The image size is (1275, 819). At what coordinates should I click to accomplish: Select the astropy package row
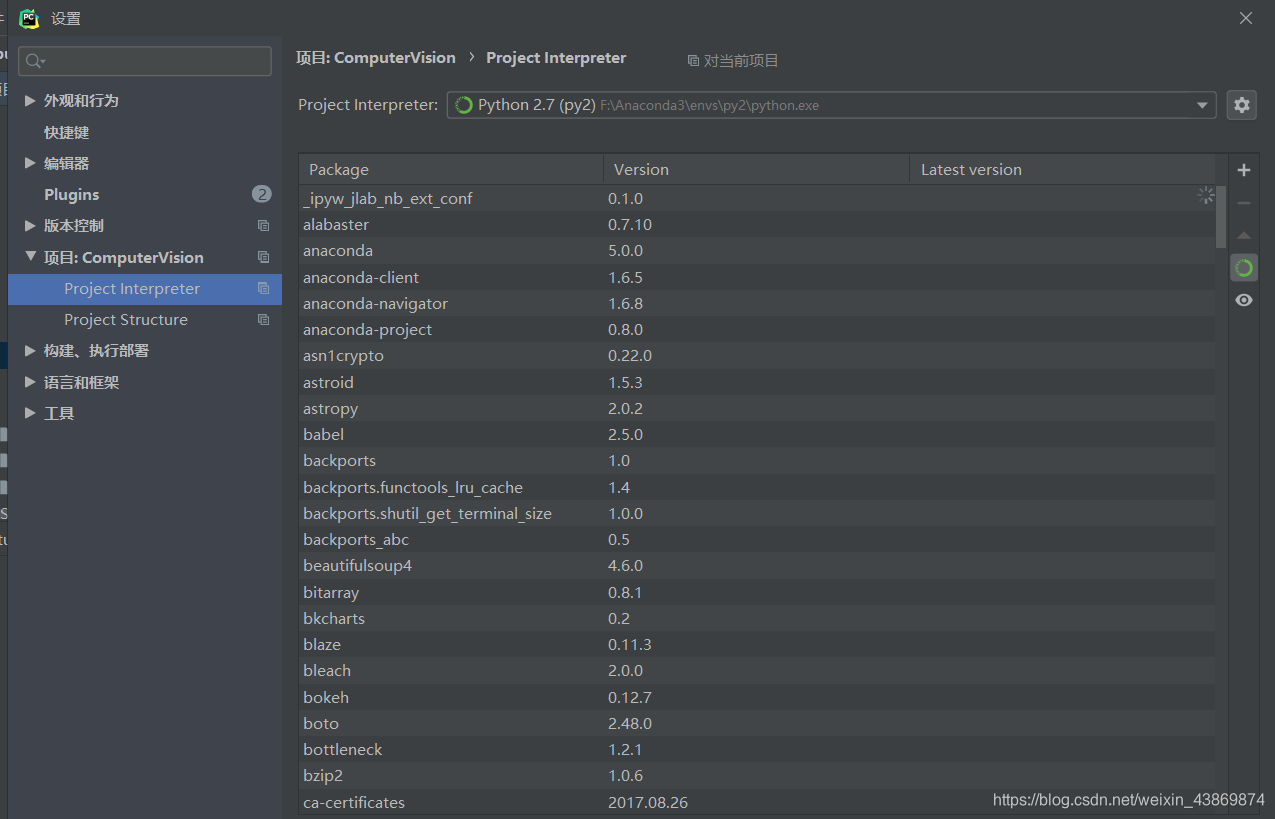pos(757,408)
